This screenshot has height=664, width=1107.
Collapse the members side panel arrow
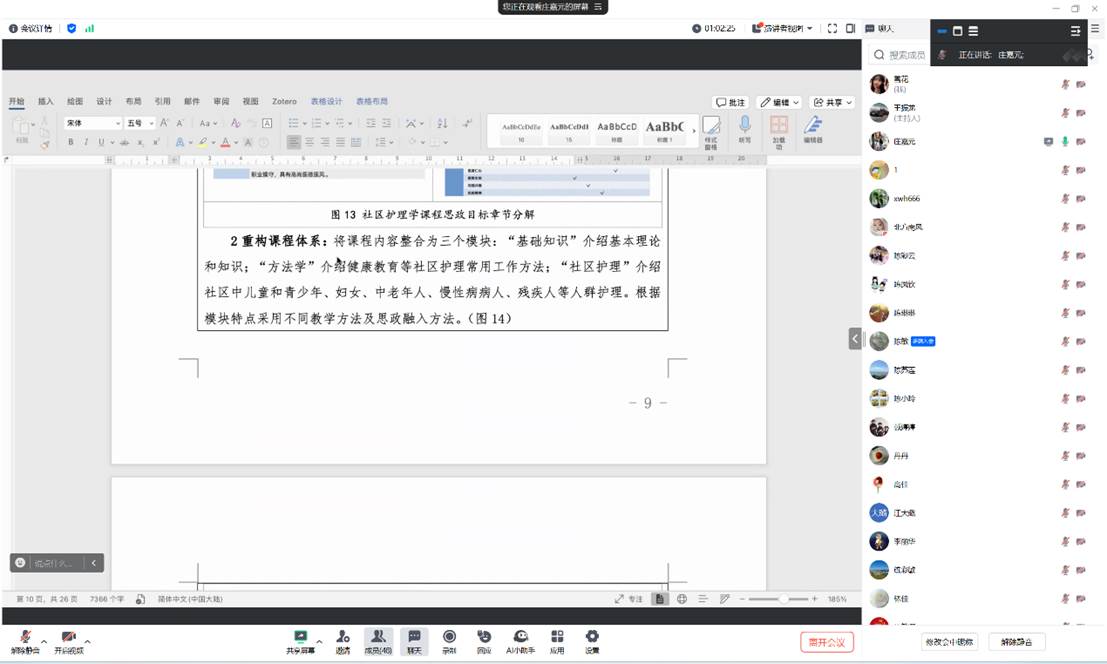[855, 339]
